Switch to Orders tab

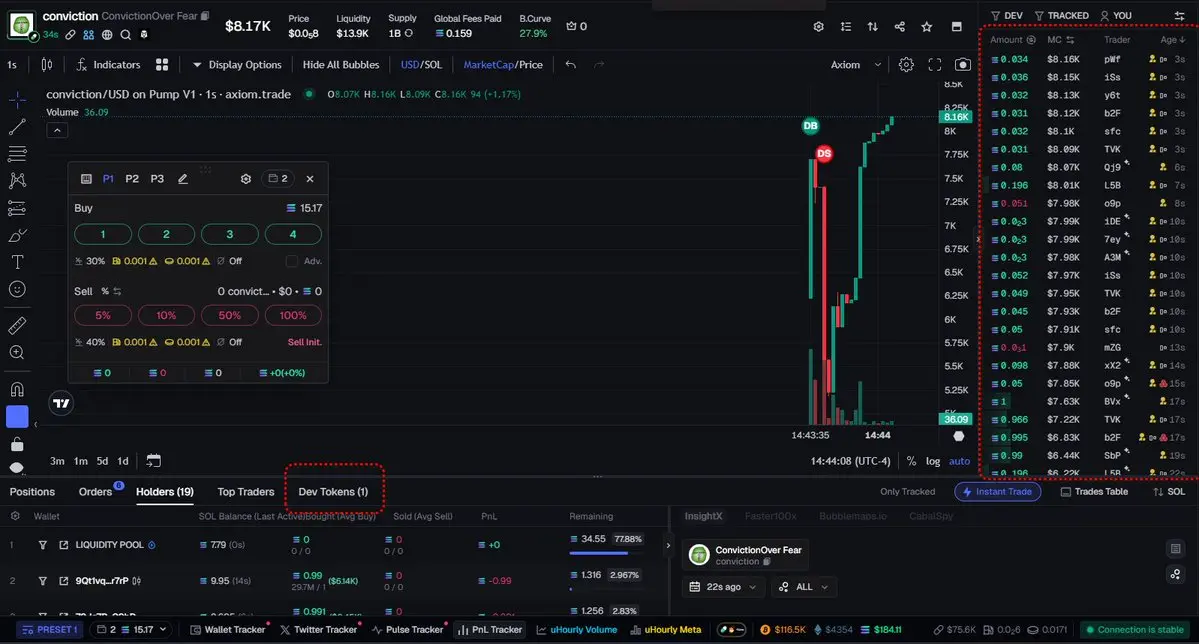95,492
